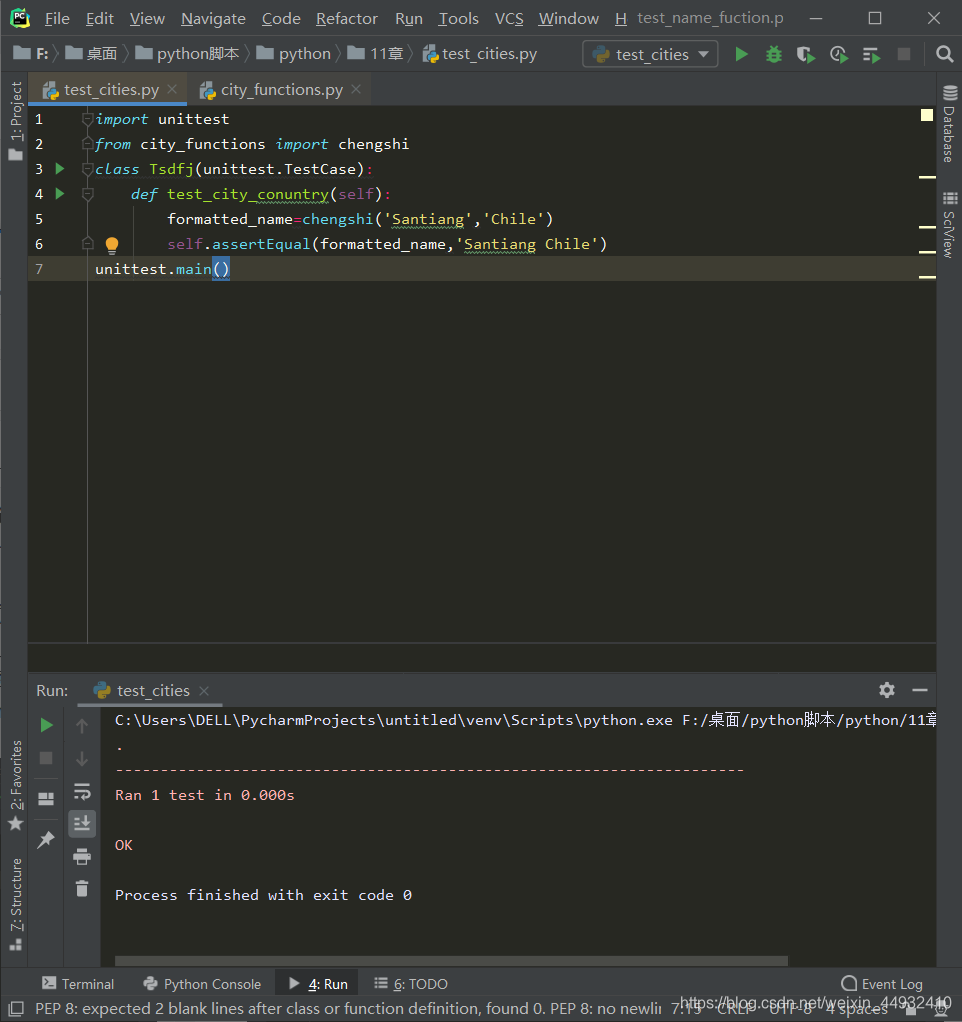962x1022 pixels.
Task: Open Search Everywhere magnifier icon
Action: pos(944,54)
